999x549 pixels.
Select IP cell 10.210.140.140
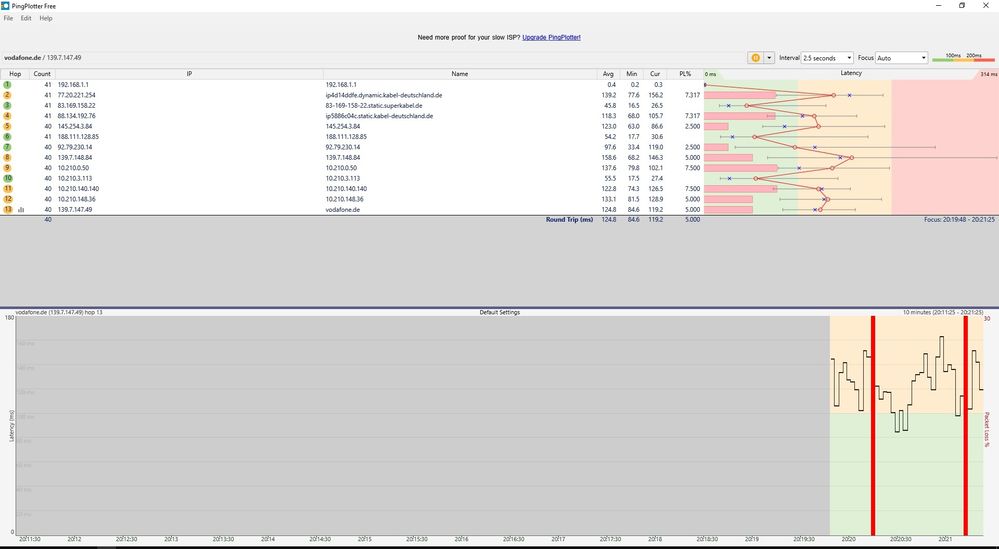[x=78, y=189]
